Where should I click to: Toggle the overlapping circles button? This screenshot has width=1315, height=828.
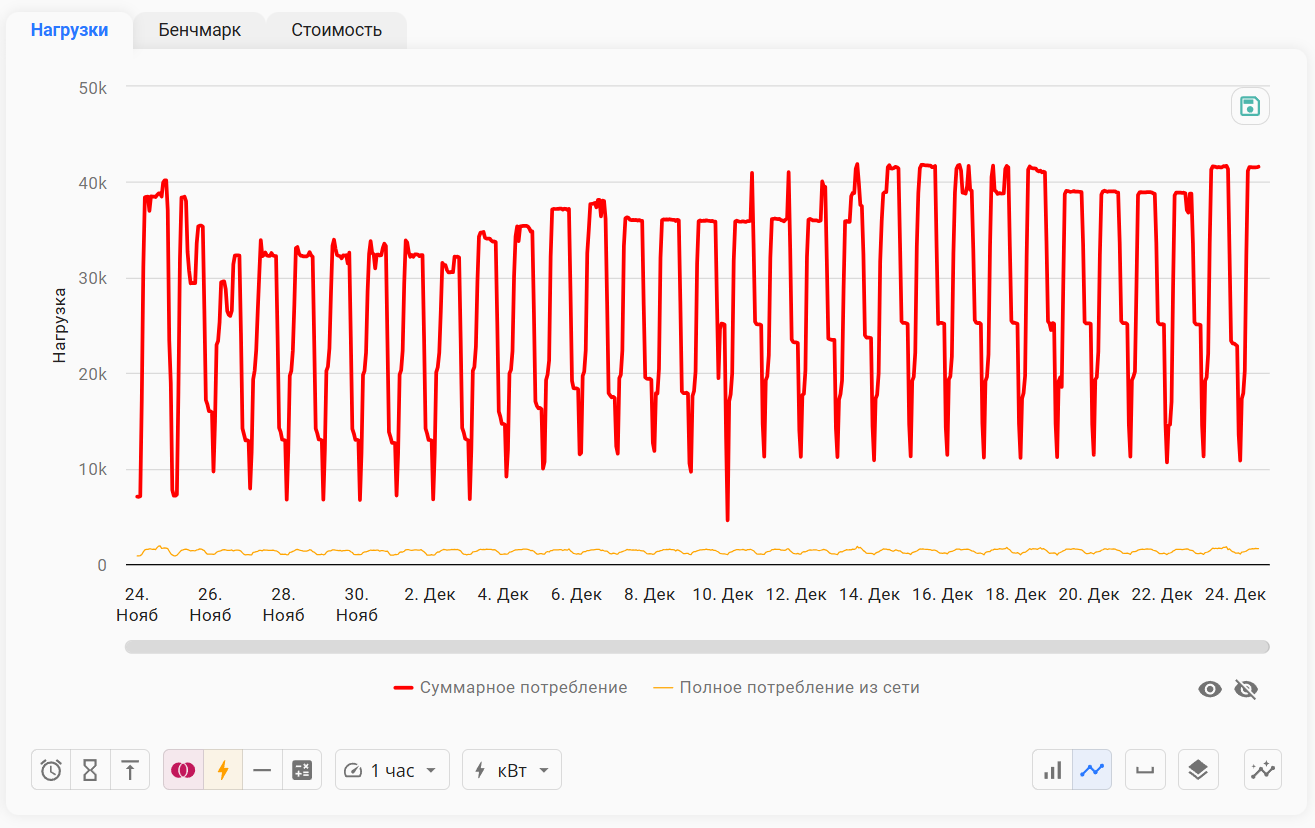(x=183, y=770)
